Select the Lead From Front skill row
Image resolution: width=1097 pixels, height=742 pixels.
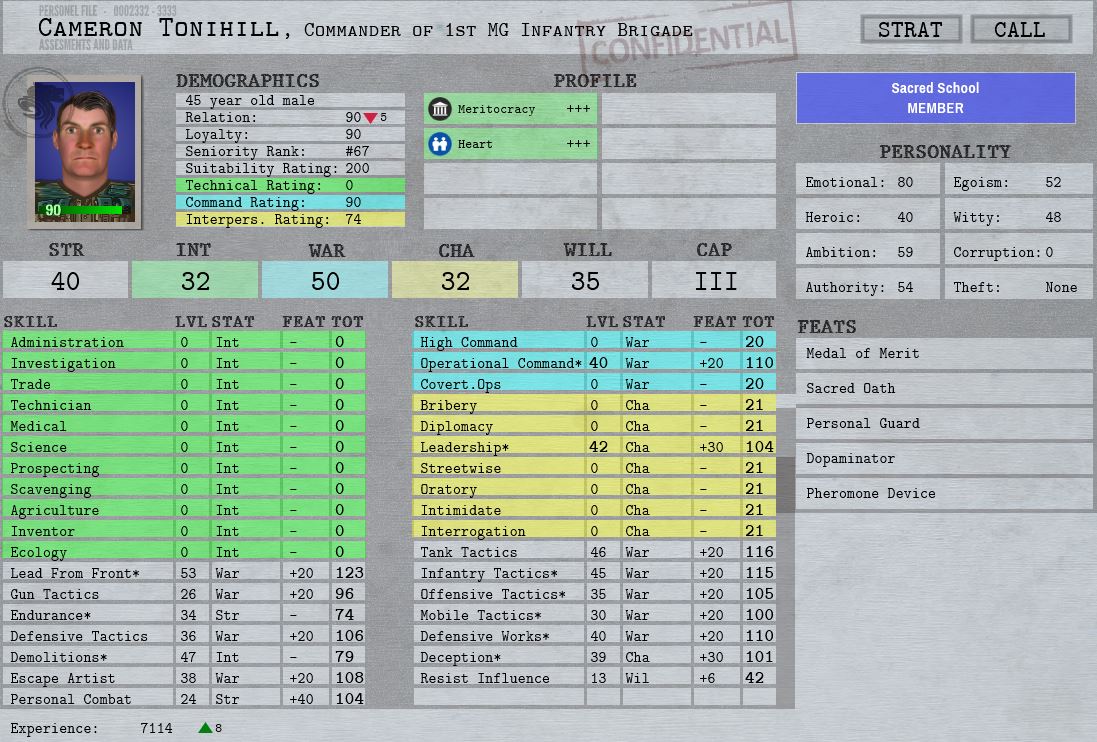[184, 573]
